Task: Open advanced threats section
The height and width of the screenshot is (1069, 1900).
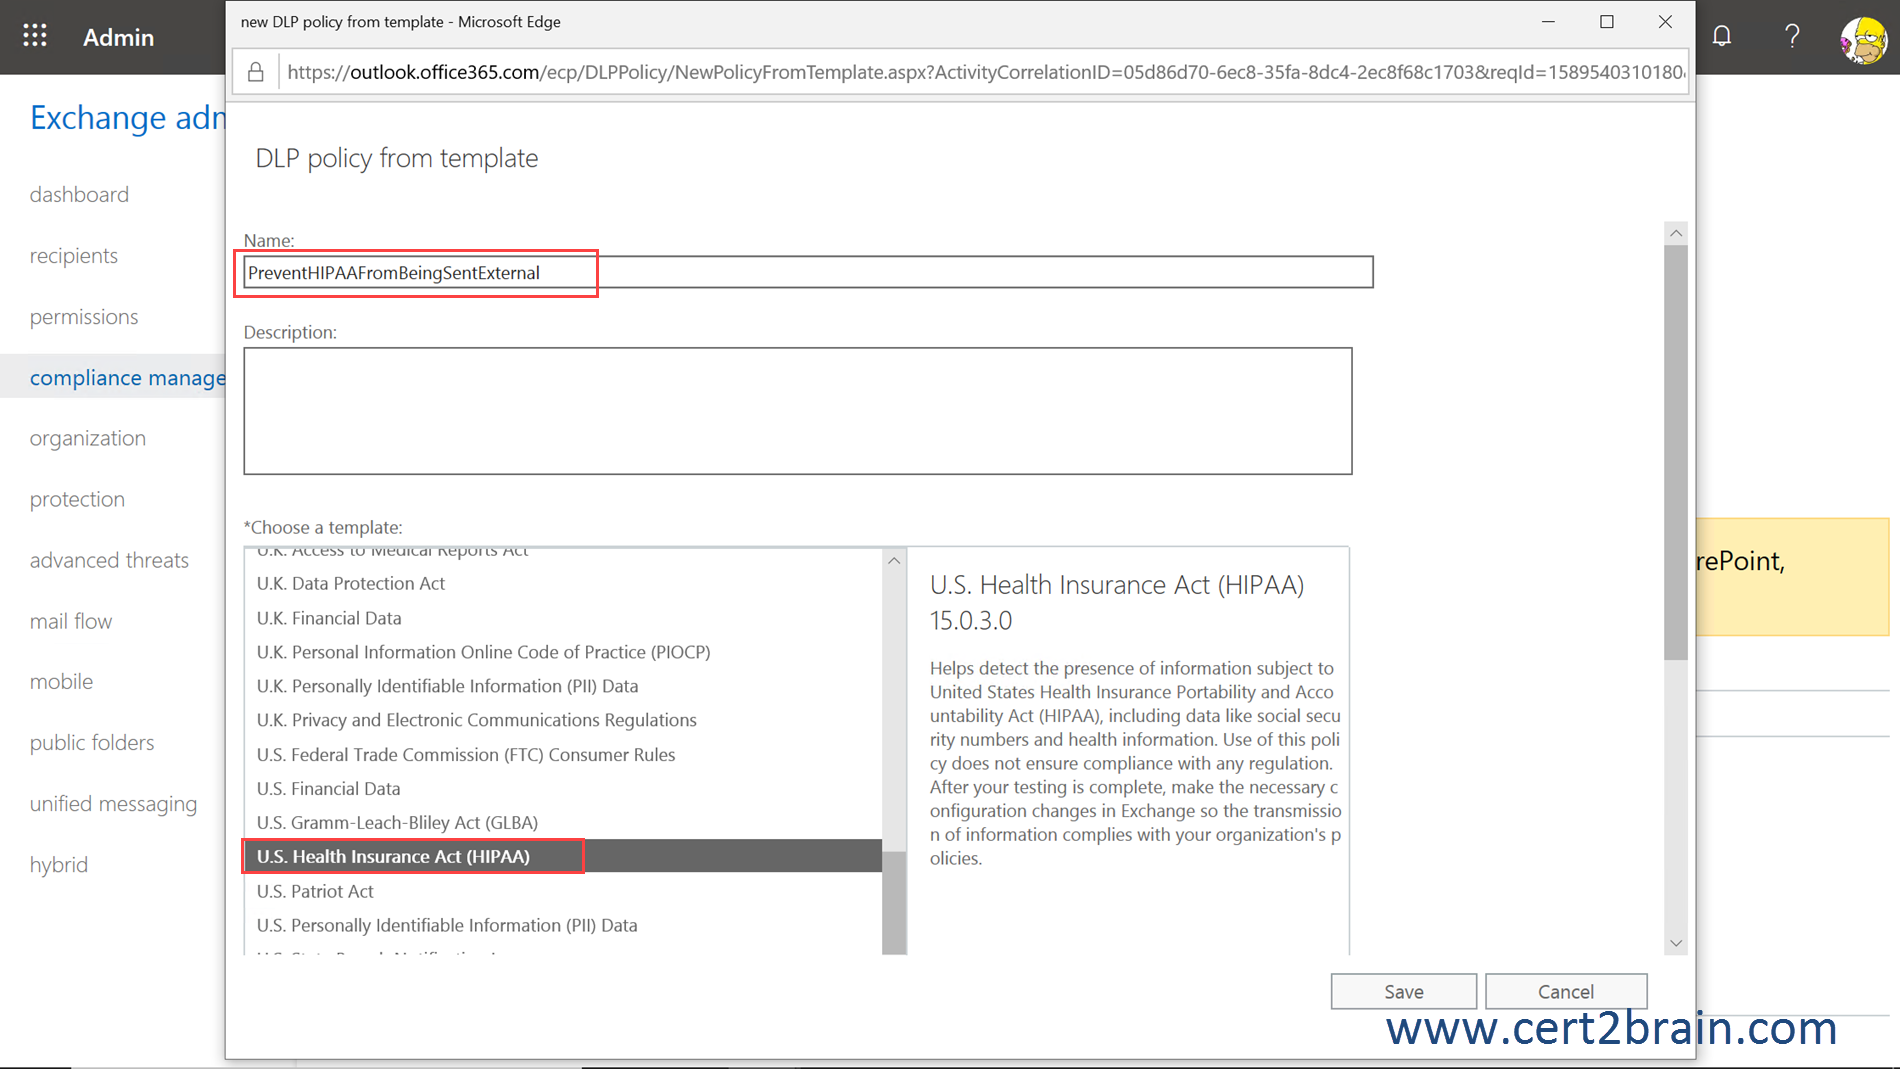Action: point(109,560)
